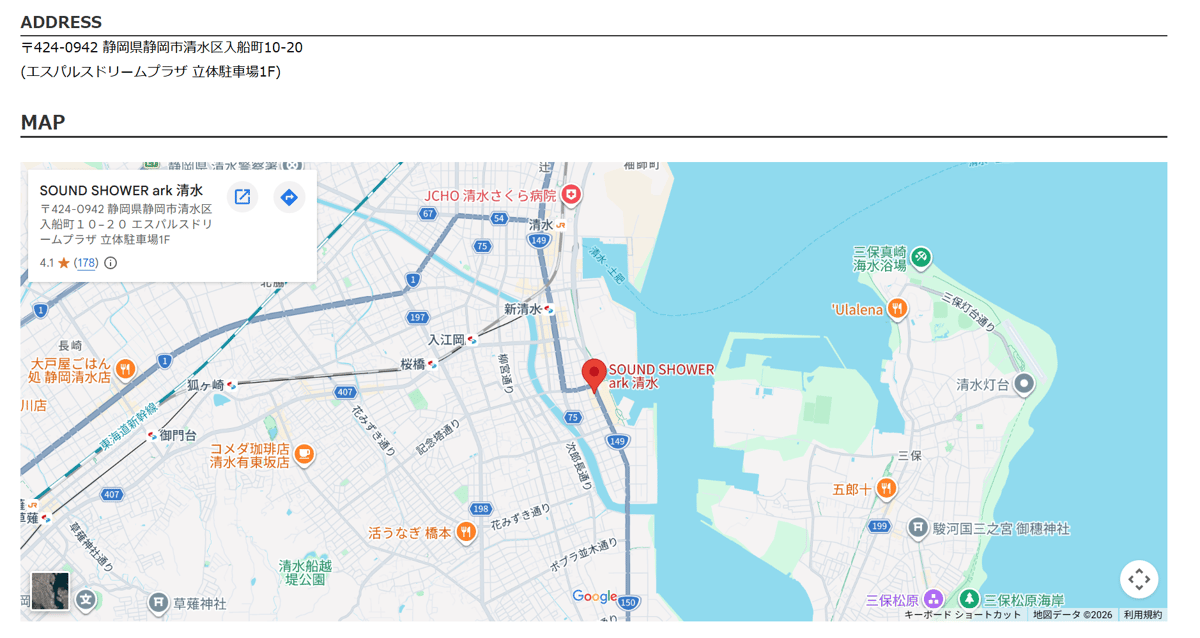The image size is (1200, 638).
Task: Open larger map view icon
Action: 242,197
